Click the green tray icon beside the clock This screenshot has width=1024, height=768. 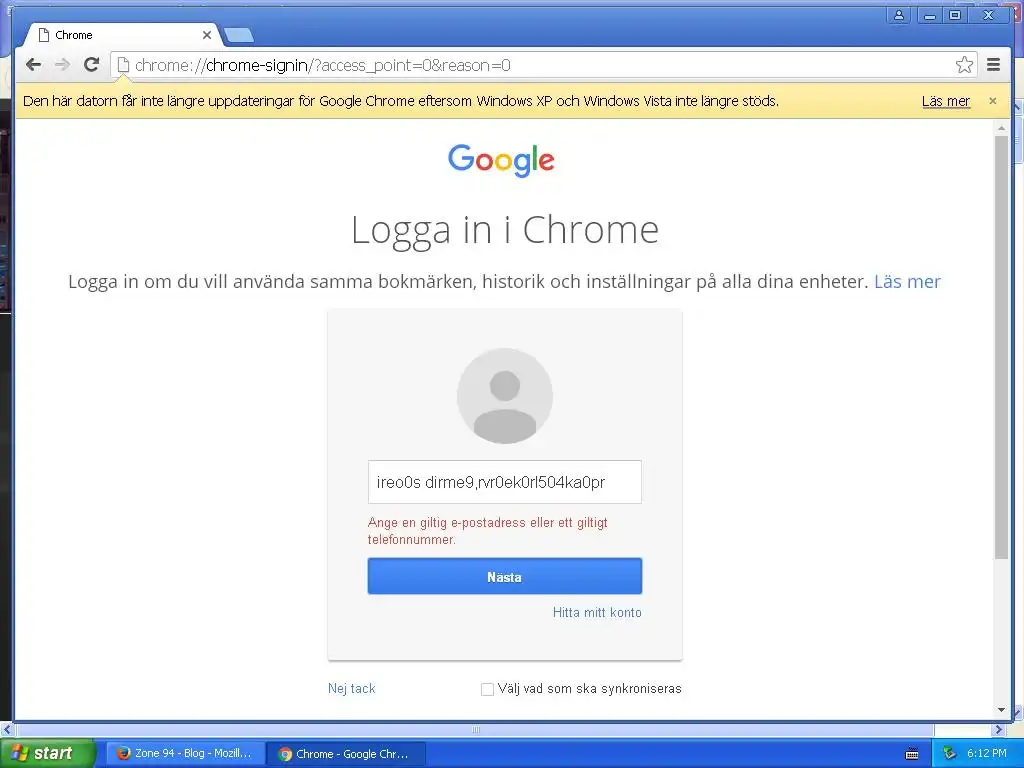pos(950,753)
